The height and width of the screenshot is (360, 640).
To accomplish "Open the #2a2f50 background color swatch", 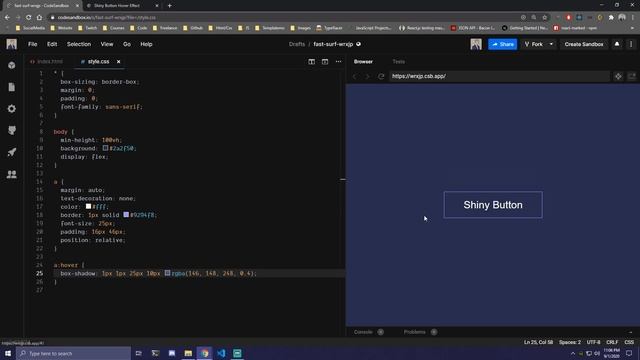I will click(x=105, y=148).
